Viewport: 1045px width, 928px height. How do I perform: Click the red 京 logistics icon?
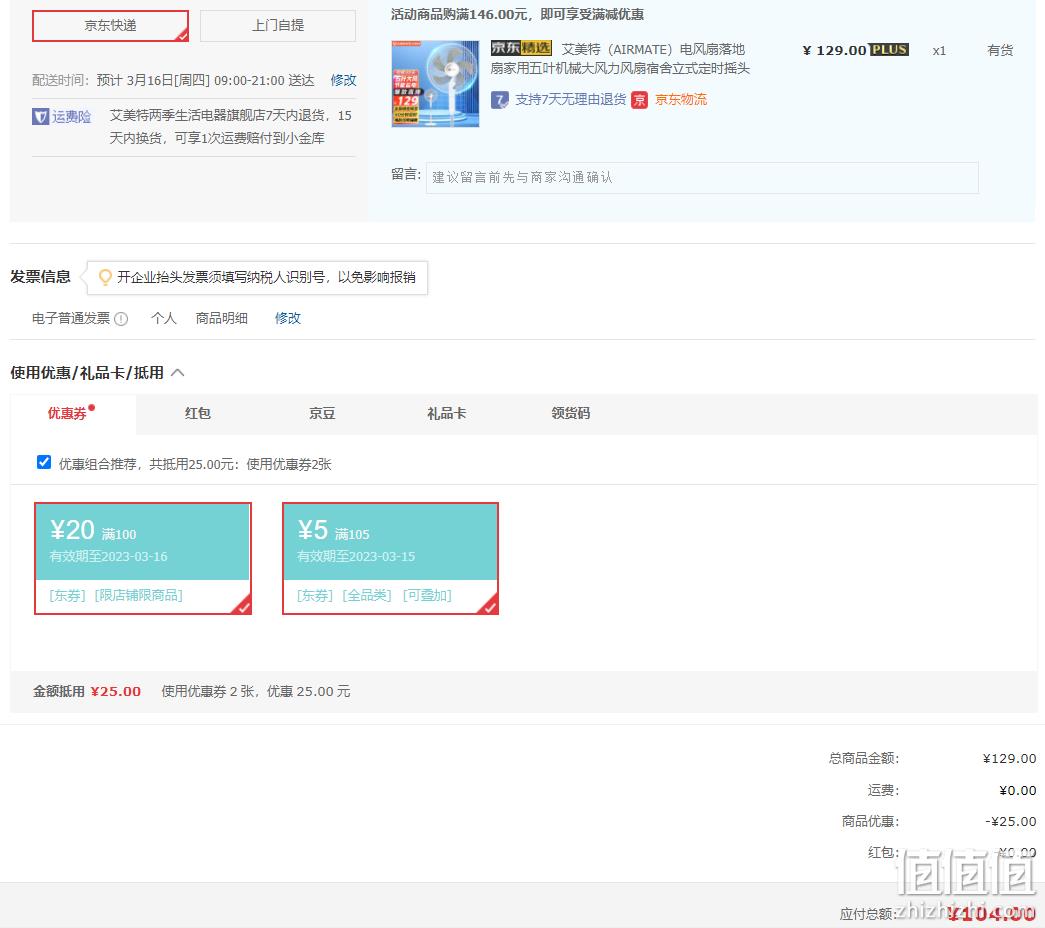[x=640, y=100]
